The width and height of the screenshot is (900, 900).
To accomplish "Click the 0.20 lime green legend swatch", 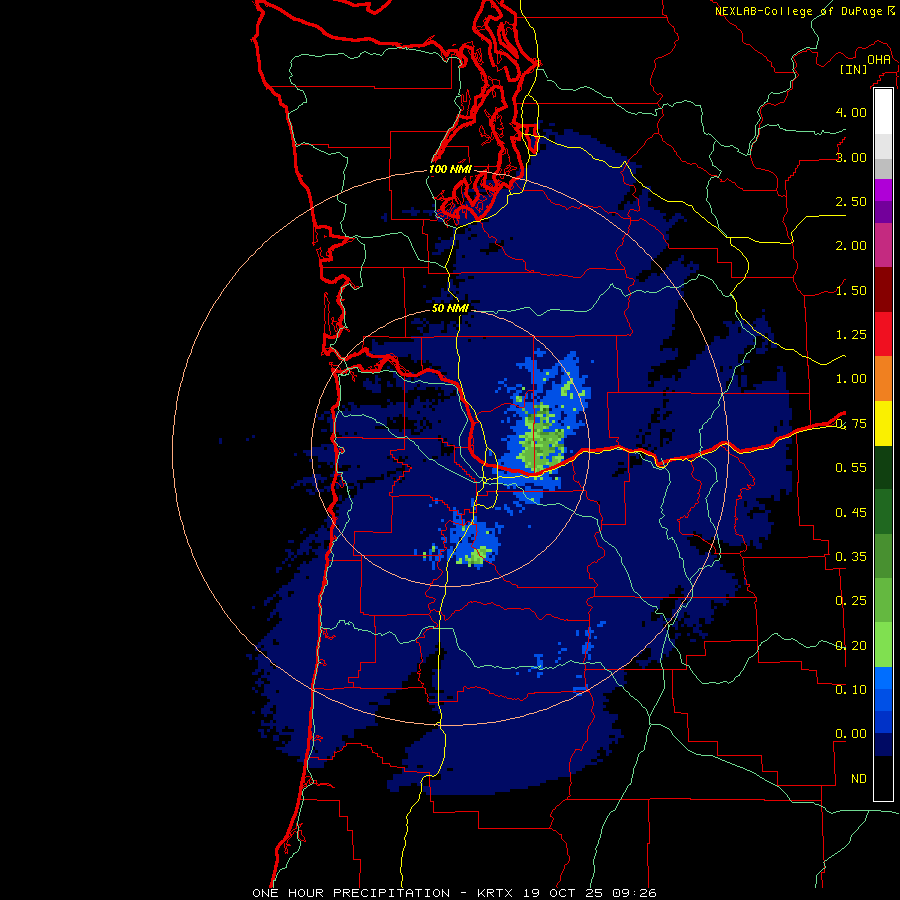I will click(x=883, y=645).
